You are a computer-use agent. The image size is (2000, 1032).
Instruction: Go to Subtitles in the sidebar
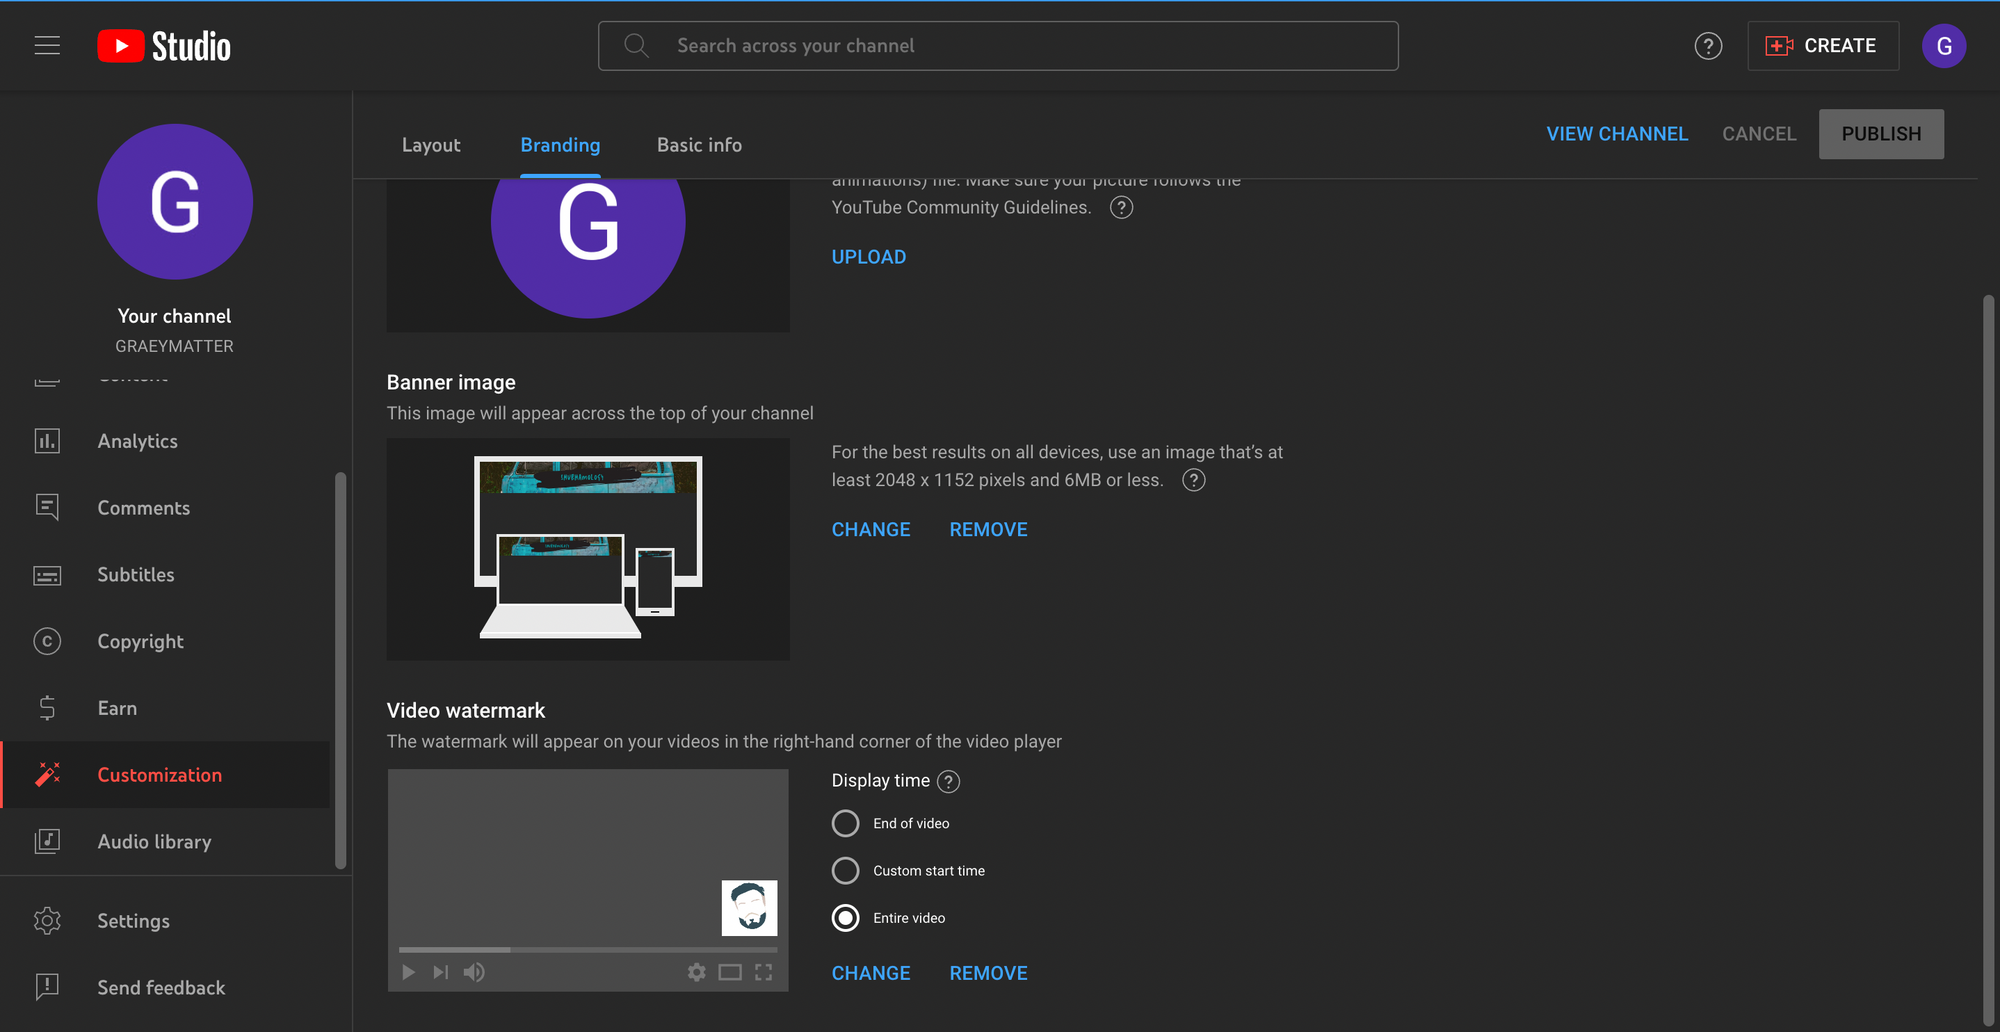click(135, 575)
